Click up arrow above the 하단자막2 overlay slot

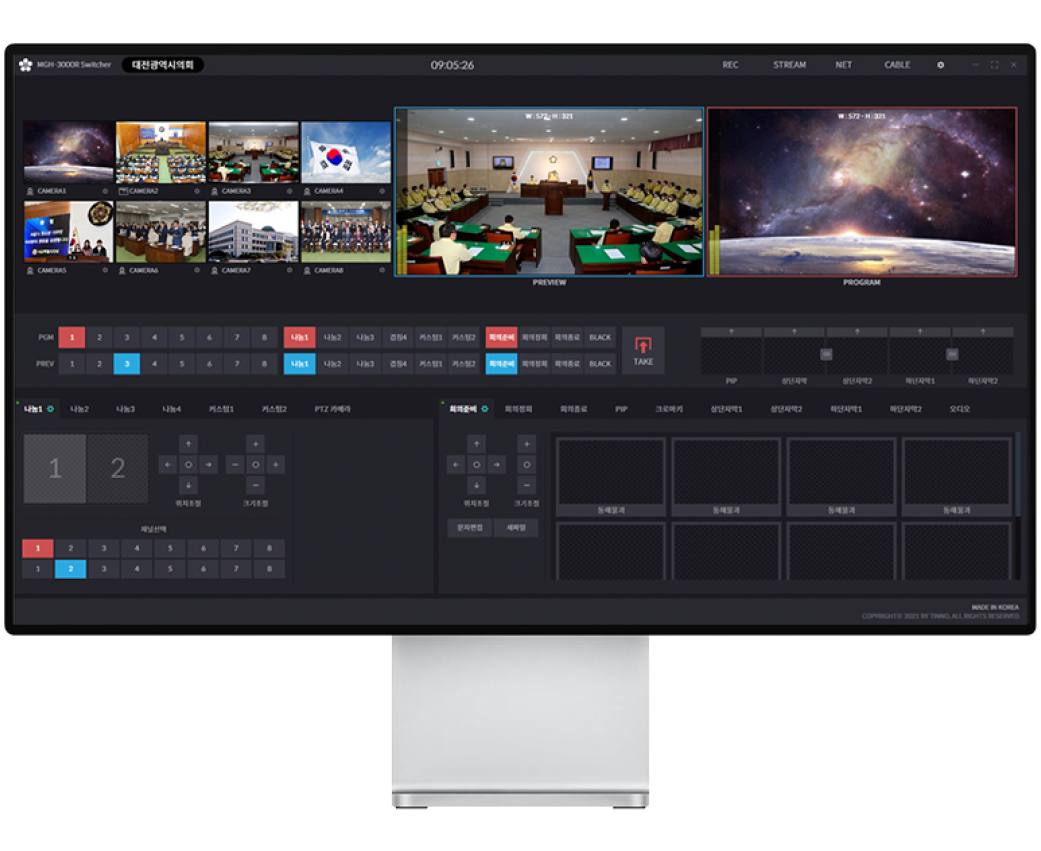pyautogui.click(x=983, y=331)
